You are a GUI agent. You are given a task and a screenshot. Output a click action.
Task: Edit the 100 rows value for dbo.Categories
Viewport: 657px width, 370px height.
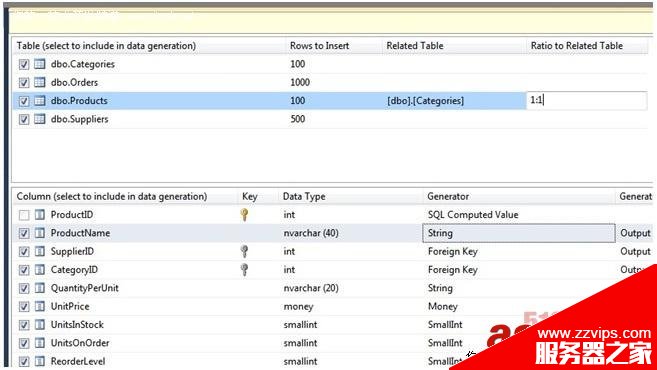(297, 64)
